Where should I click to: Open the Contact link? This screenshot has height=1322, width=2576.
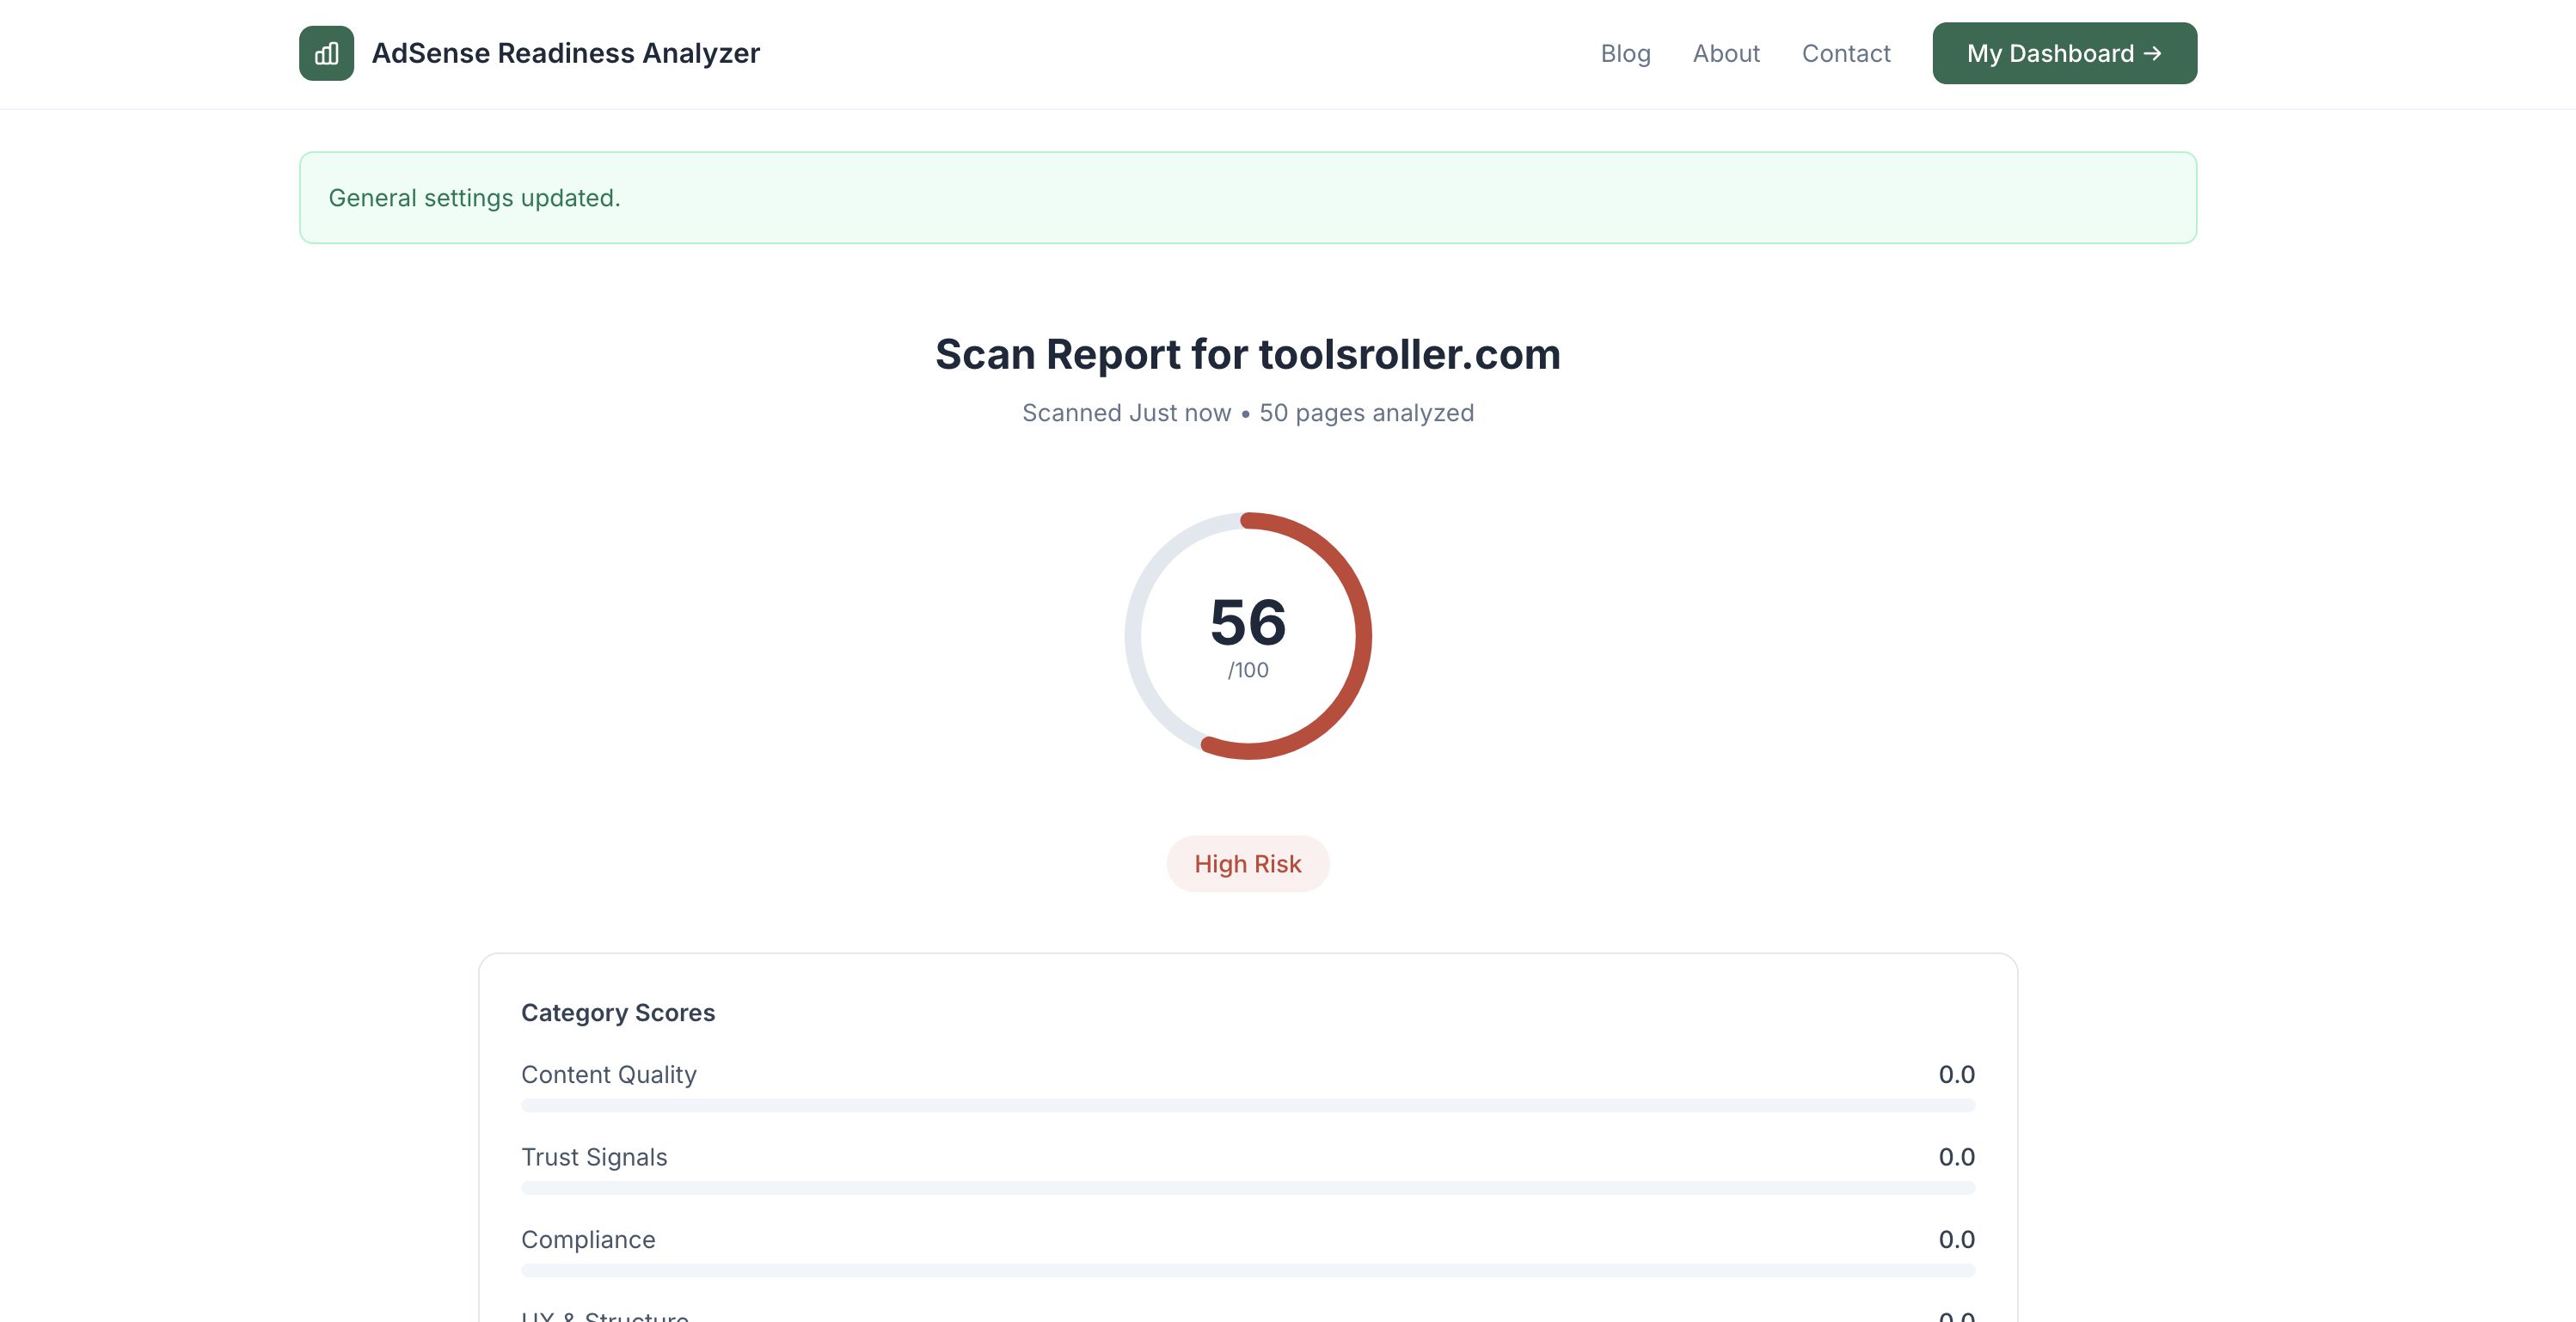click(1846, 53)
